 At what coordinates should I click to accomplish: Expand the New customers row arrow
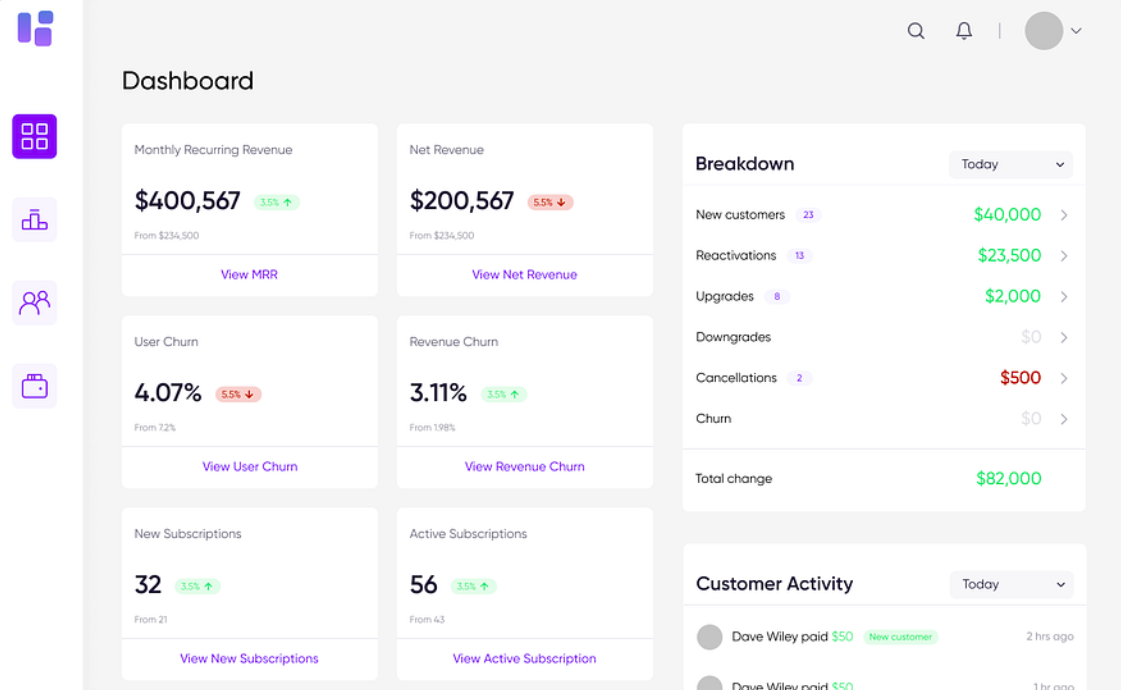coord(1064,215)
